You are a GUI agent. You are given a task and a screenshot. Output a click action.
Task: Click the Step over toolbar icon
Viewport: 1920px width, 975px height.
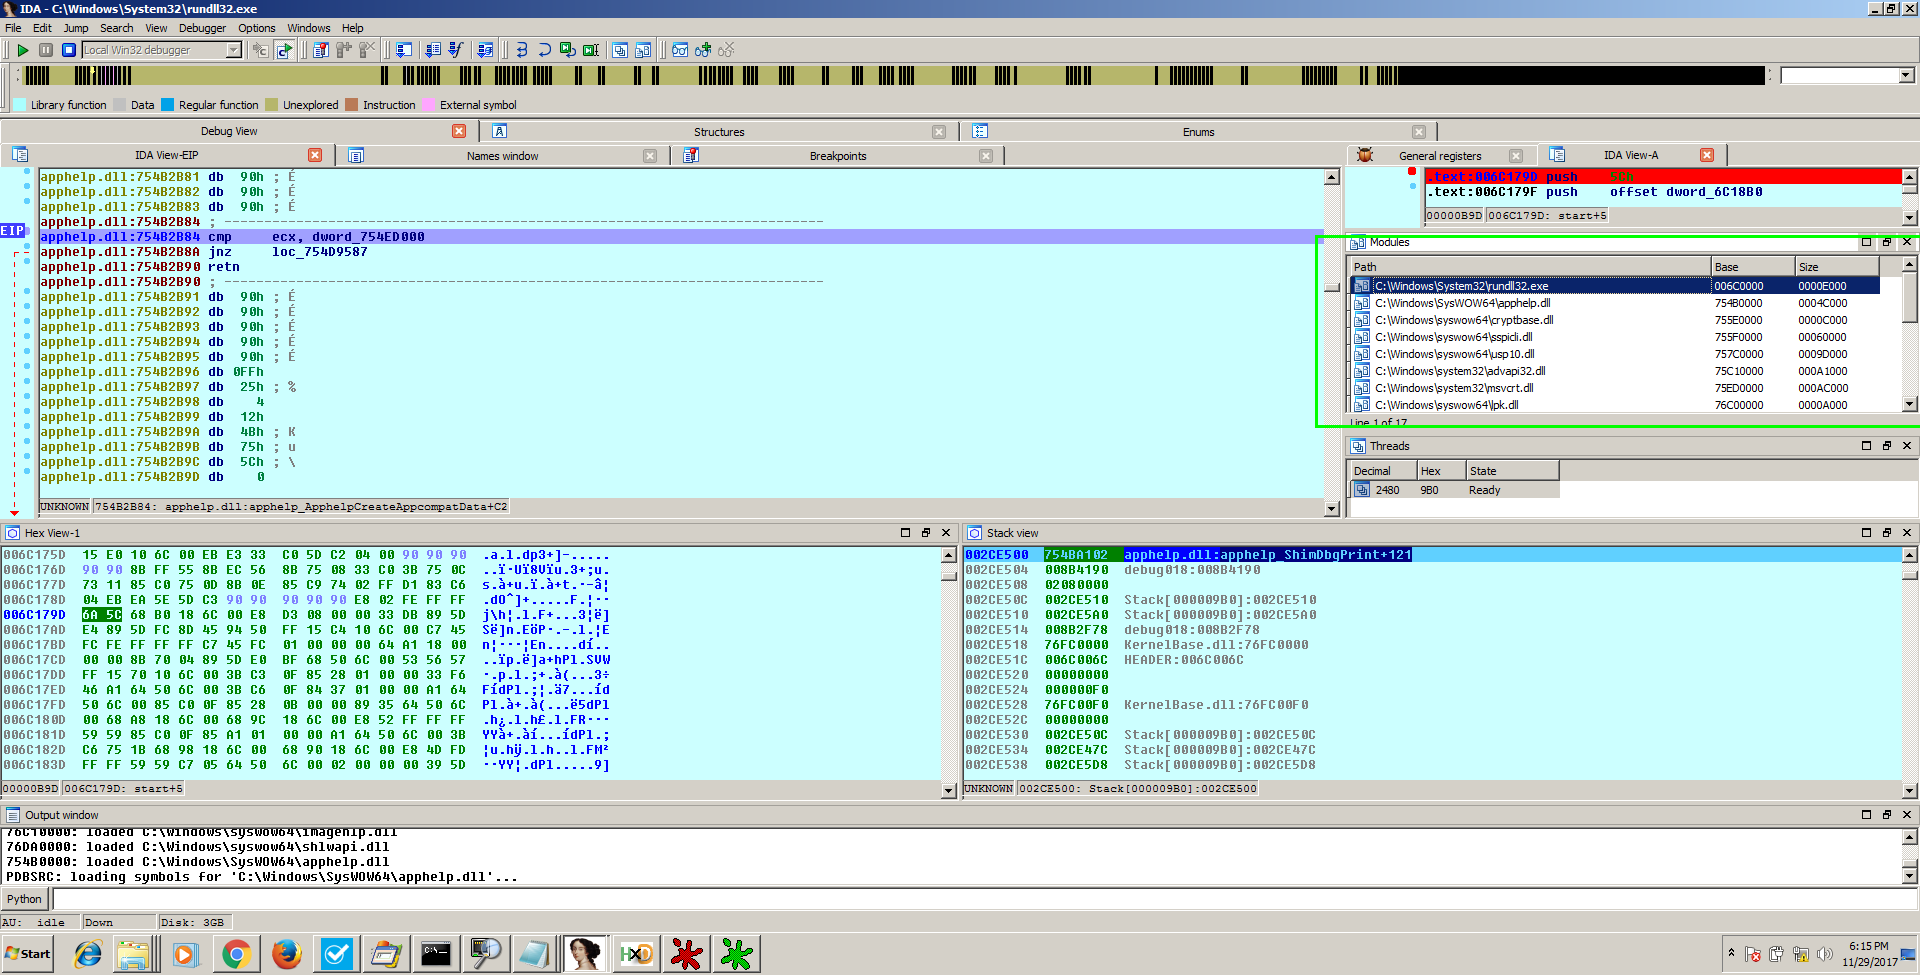[x=544, y=50]
